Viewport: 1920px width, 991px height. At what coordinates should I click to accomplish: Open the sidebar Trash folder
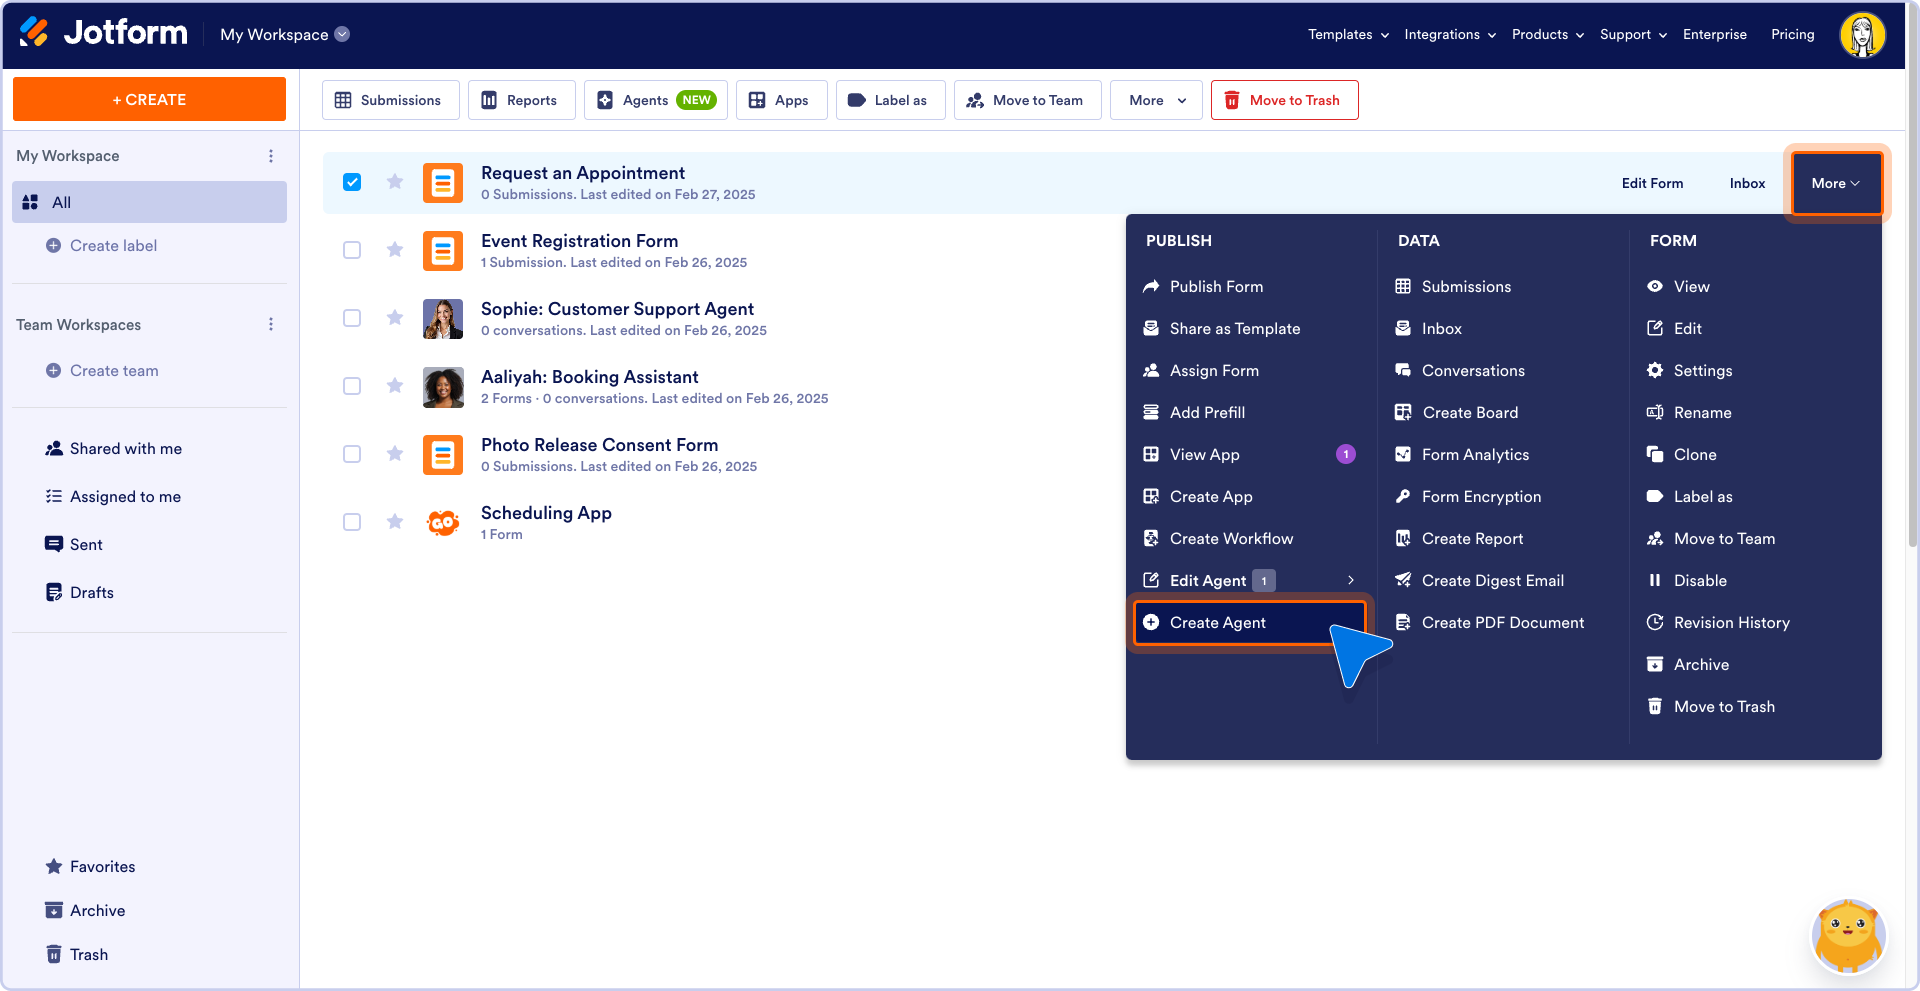[x=88, y=954]
